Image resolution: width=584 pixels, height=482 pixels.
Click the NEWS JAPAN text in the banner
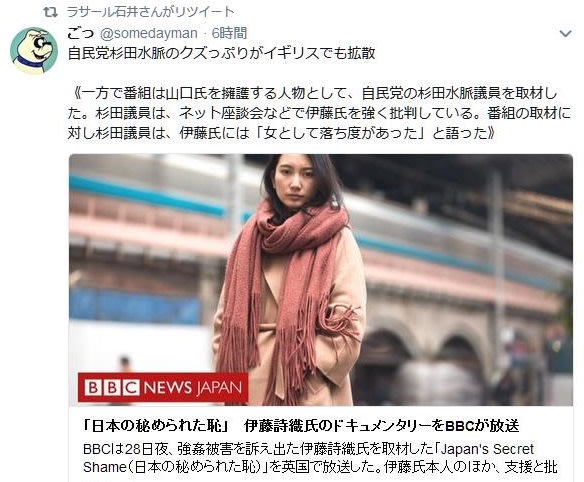[x=193, y=387]
